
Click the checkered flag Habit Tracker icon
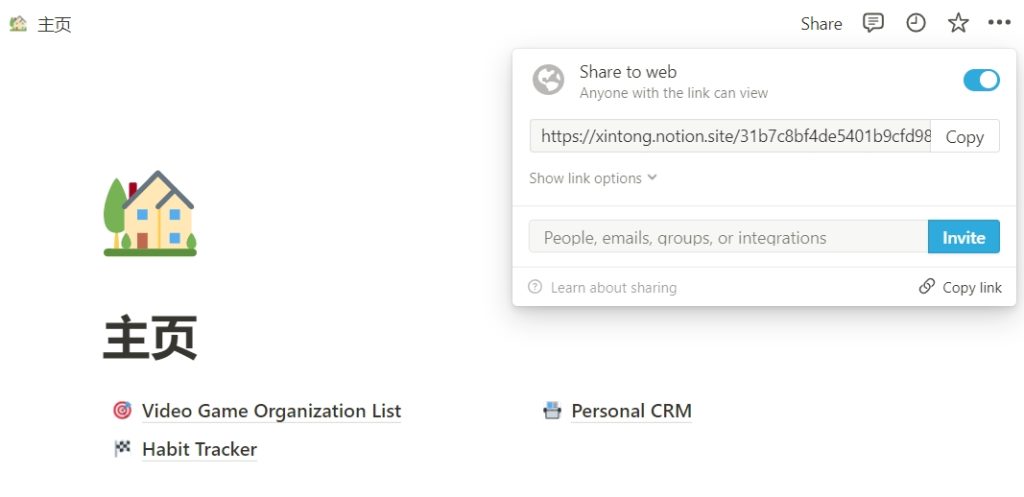(122, 449)
